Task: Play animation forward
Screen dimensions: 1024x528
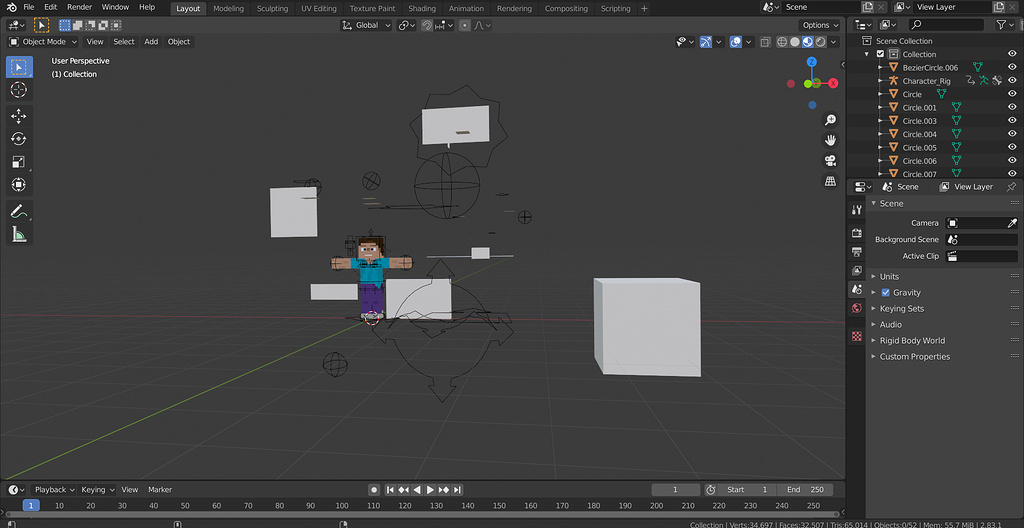Action: coord(430,489)
